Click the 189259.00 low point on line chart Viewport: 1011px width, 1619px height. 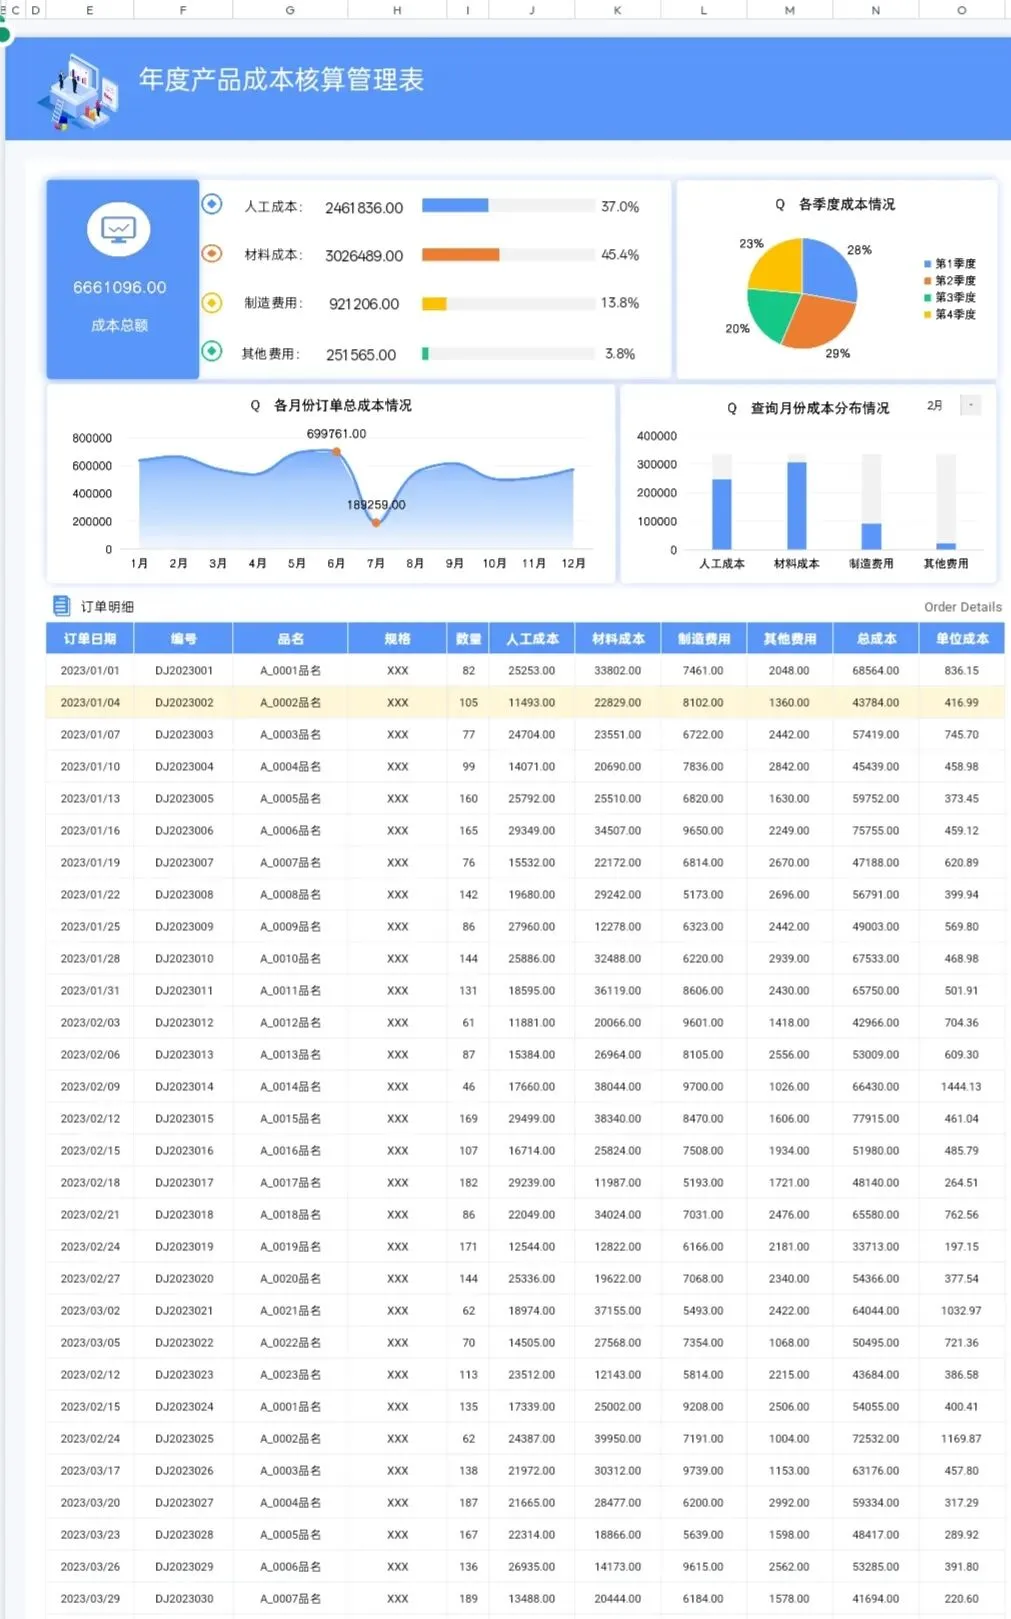(x=377, y=522)
